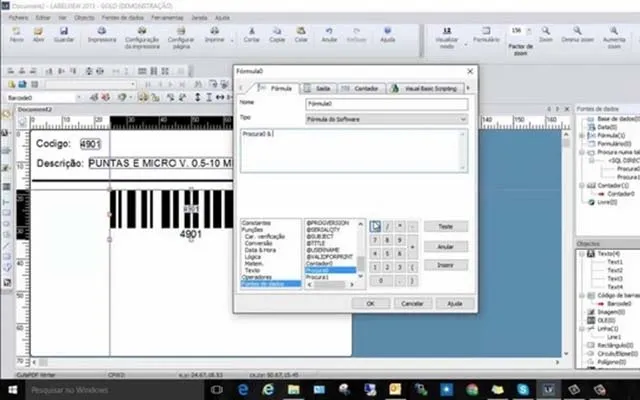
Task: Expand the Fórmula(1) tree node
Action: pyautogui.click(x=582, y=136)
